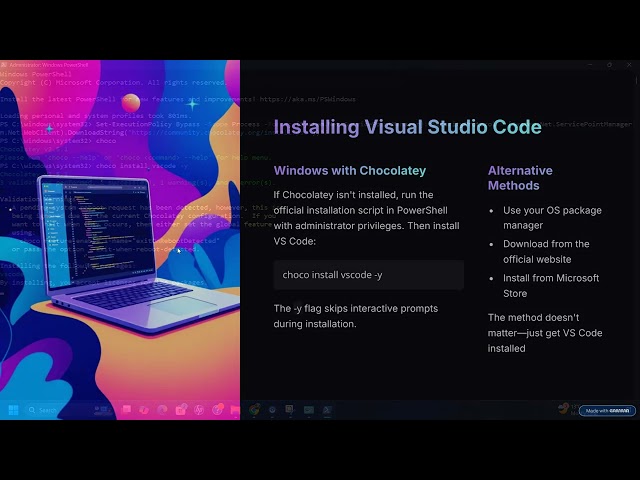Click the 'Download from the official website' bullet

[546, 251]
